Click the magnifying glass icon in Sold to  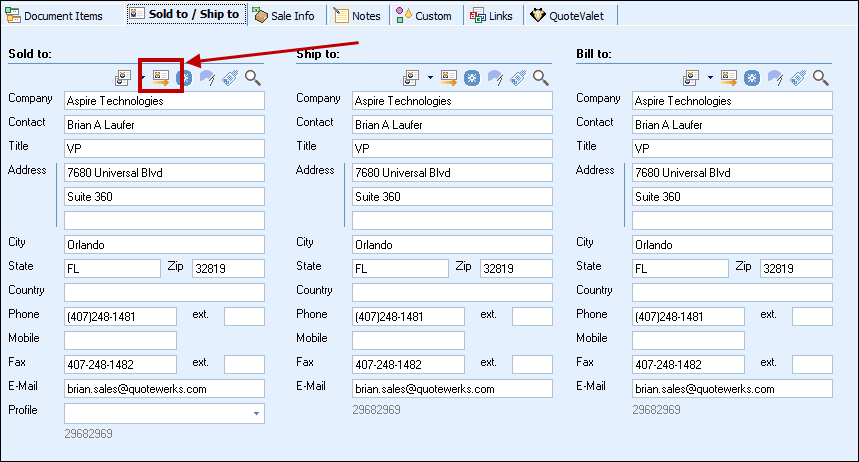point(252,77)
